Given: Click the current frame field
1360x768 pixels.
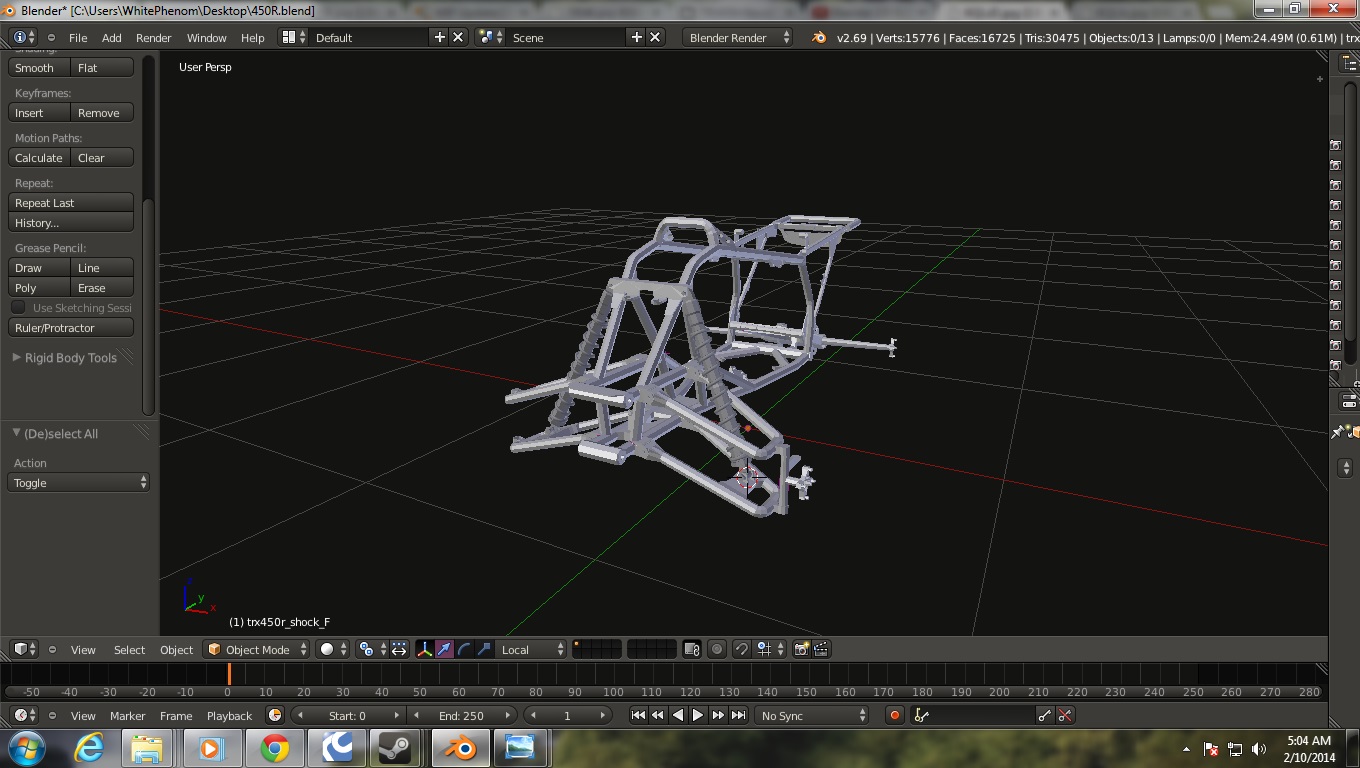Looking at the screenshot, I should coord(567,715).
